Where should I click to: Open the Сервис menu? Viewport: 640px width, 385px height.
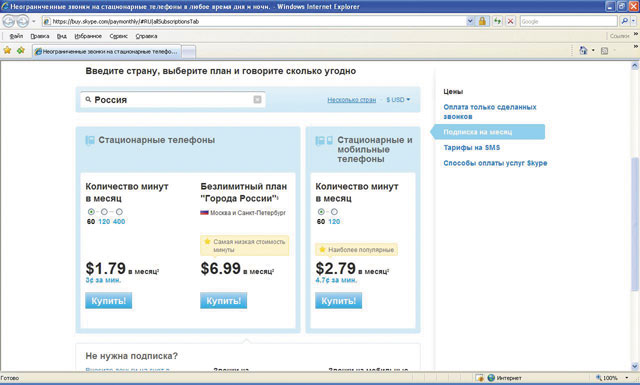tap(118, 36)
